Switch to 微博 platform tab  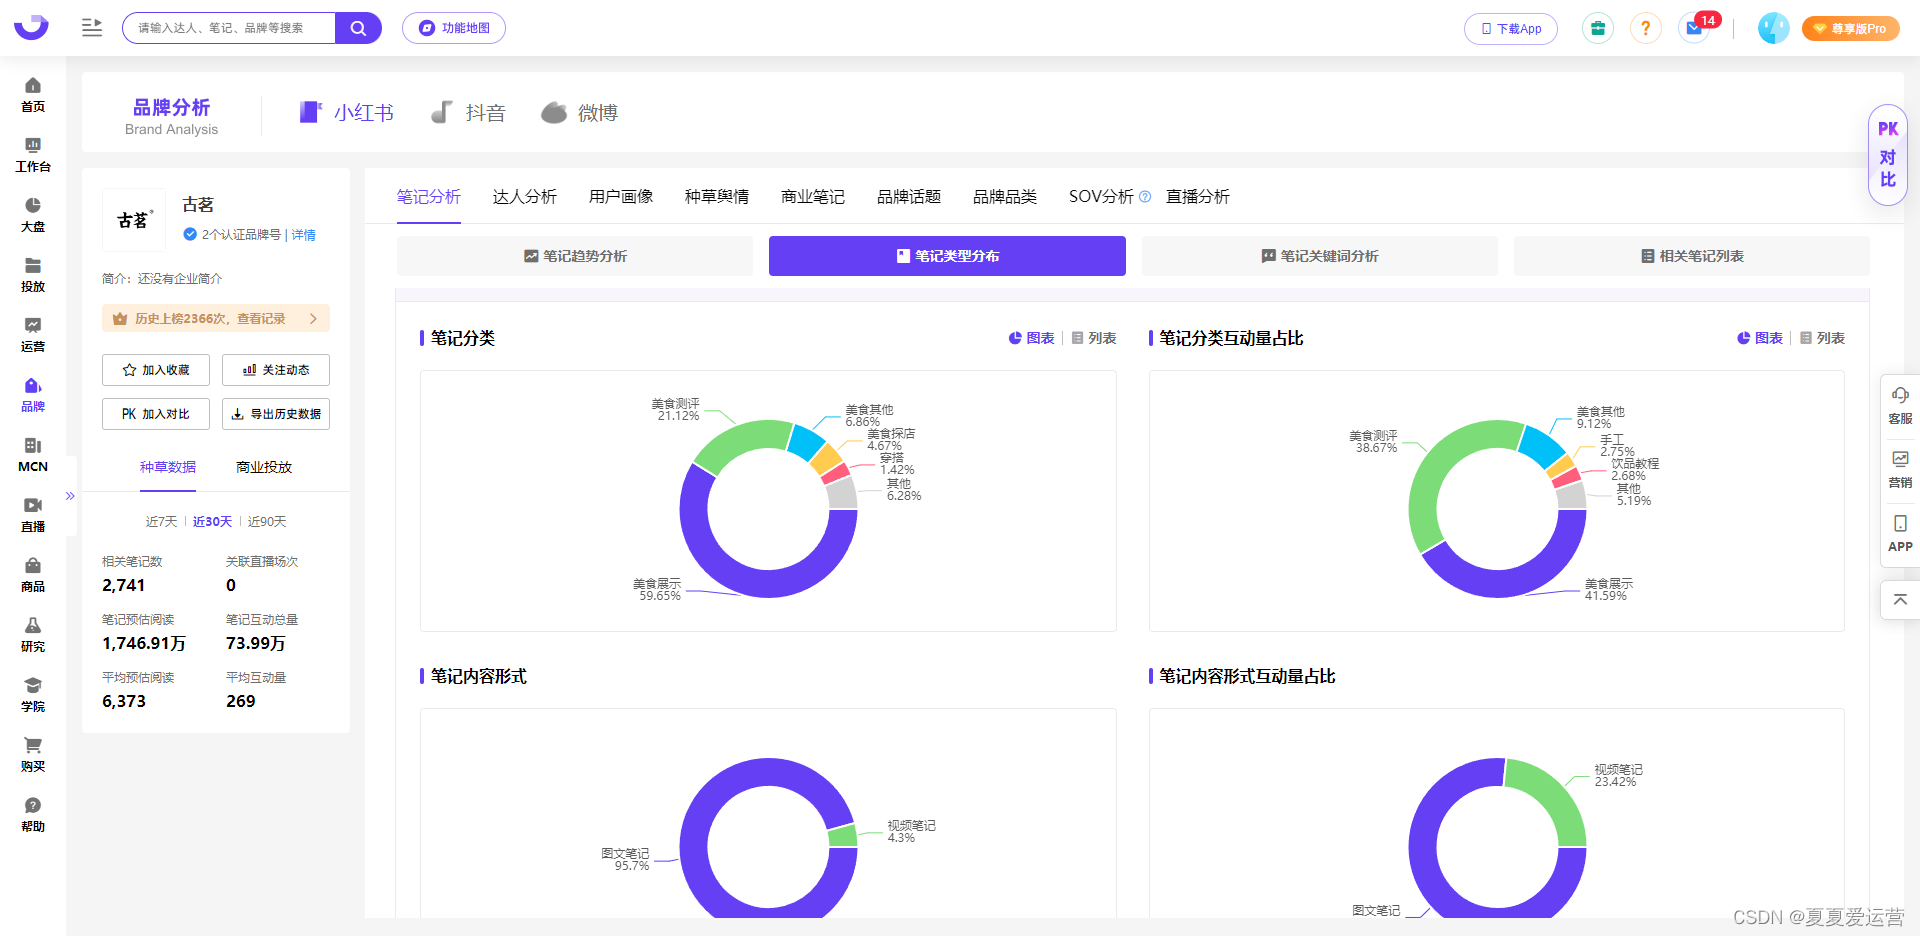point(580,112)
